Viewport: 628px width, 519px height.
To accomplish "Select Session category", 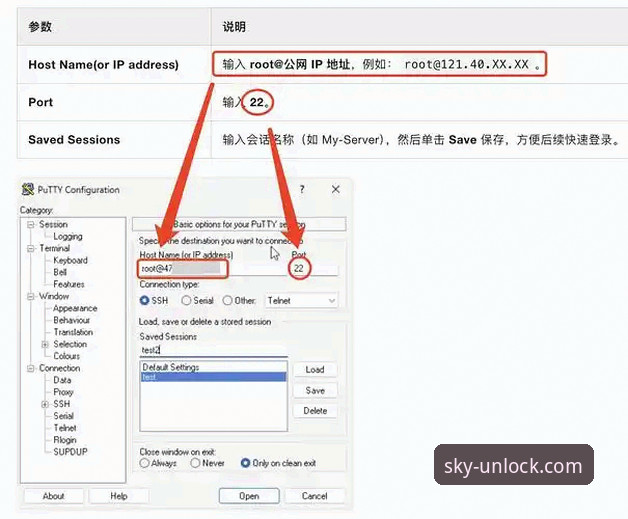I will [53, 224].
